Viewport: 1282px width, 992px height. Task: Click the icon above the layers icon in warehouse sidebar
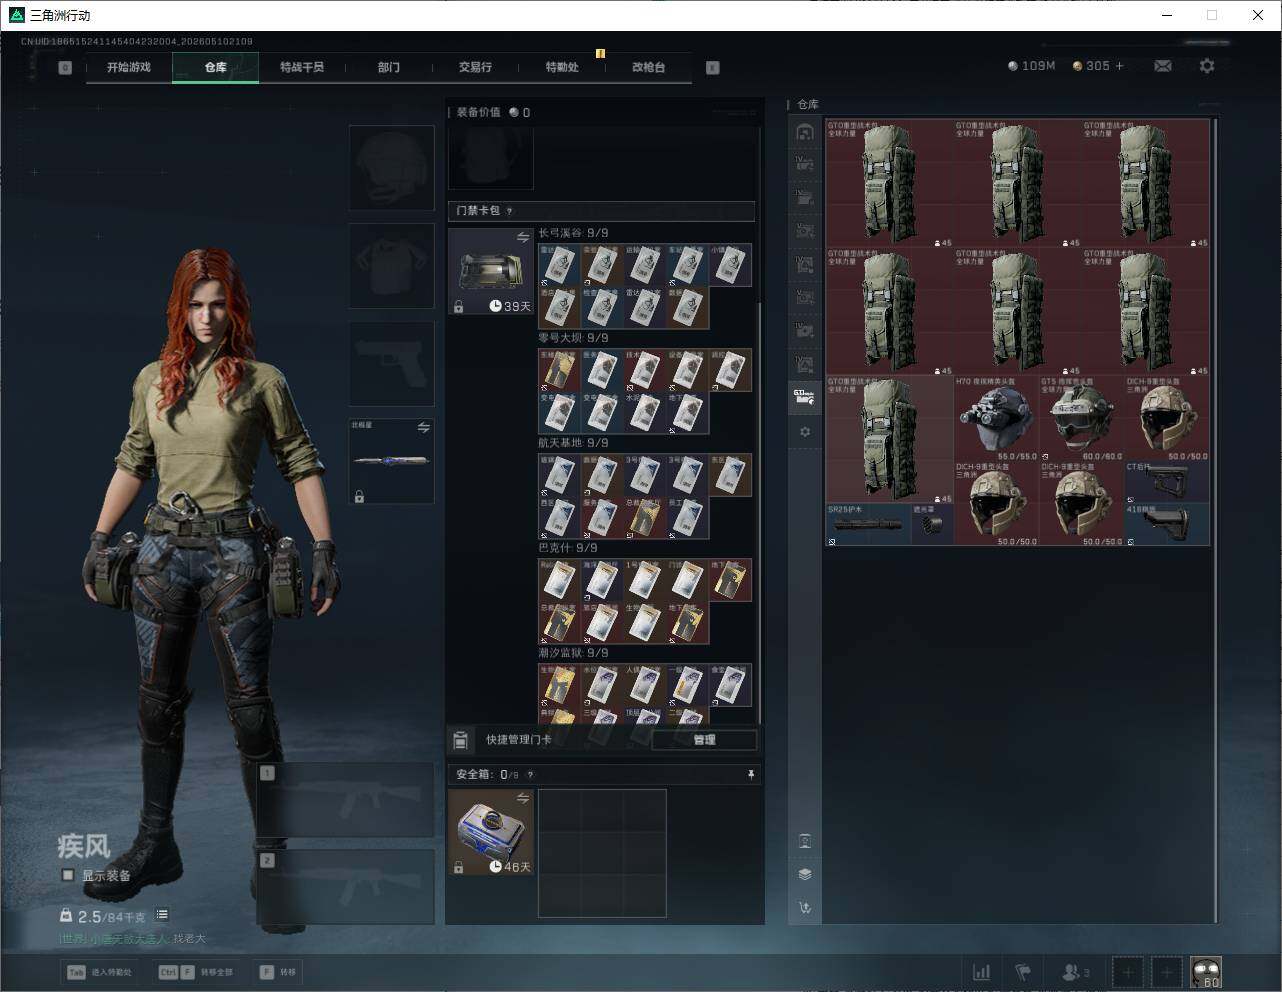click(805, 841)
